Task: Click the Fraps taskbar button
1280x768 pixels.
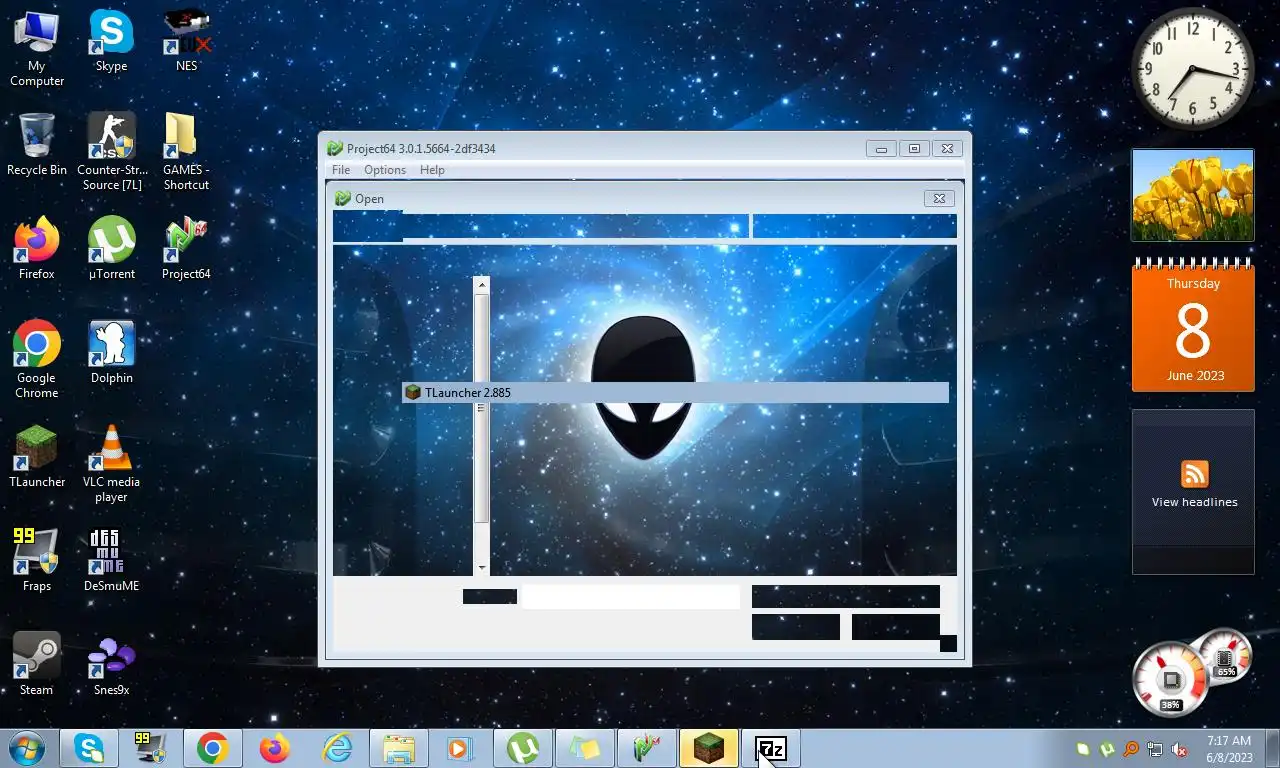Action: [151, 748]
